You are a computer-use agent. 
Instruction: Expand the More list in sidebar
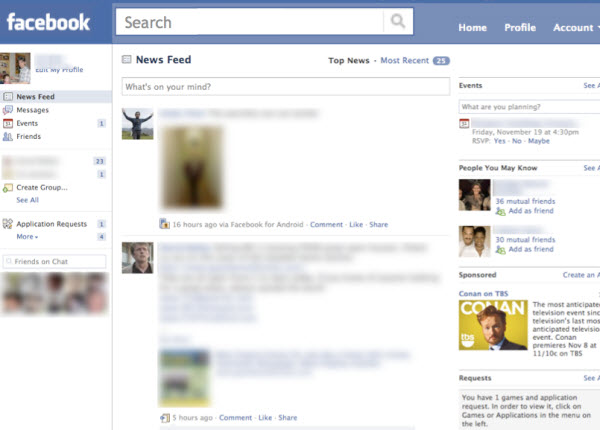click(27, 237)
